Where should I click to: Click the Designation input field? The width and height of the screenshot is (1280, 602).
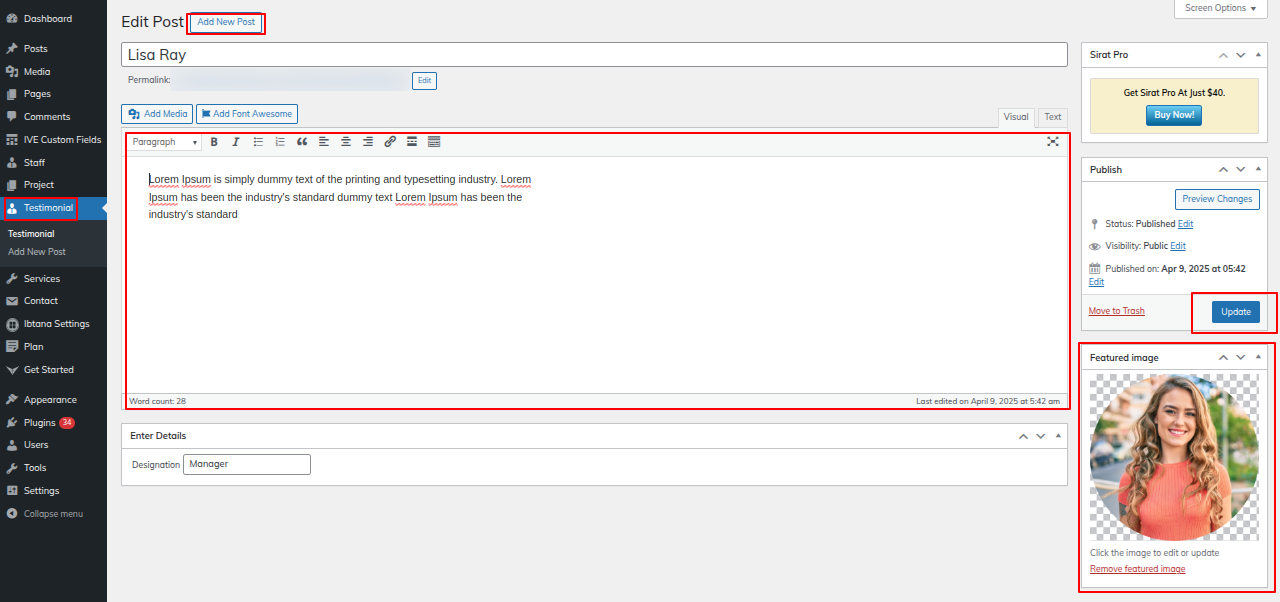pos(247,464)
